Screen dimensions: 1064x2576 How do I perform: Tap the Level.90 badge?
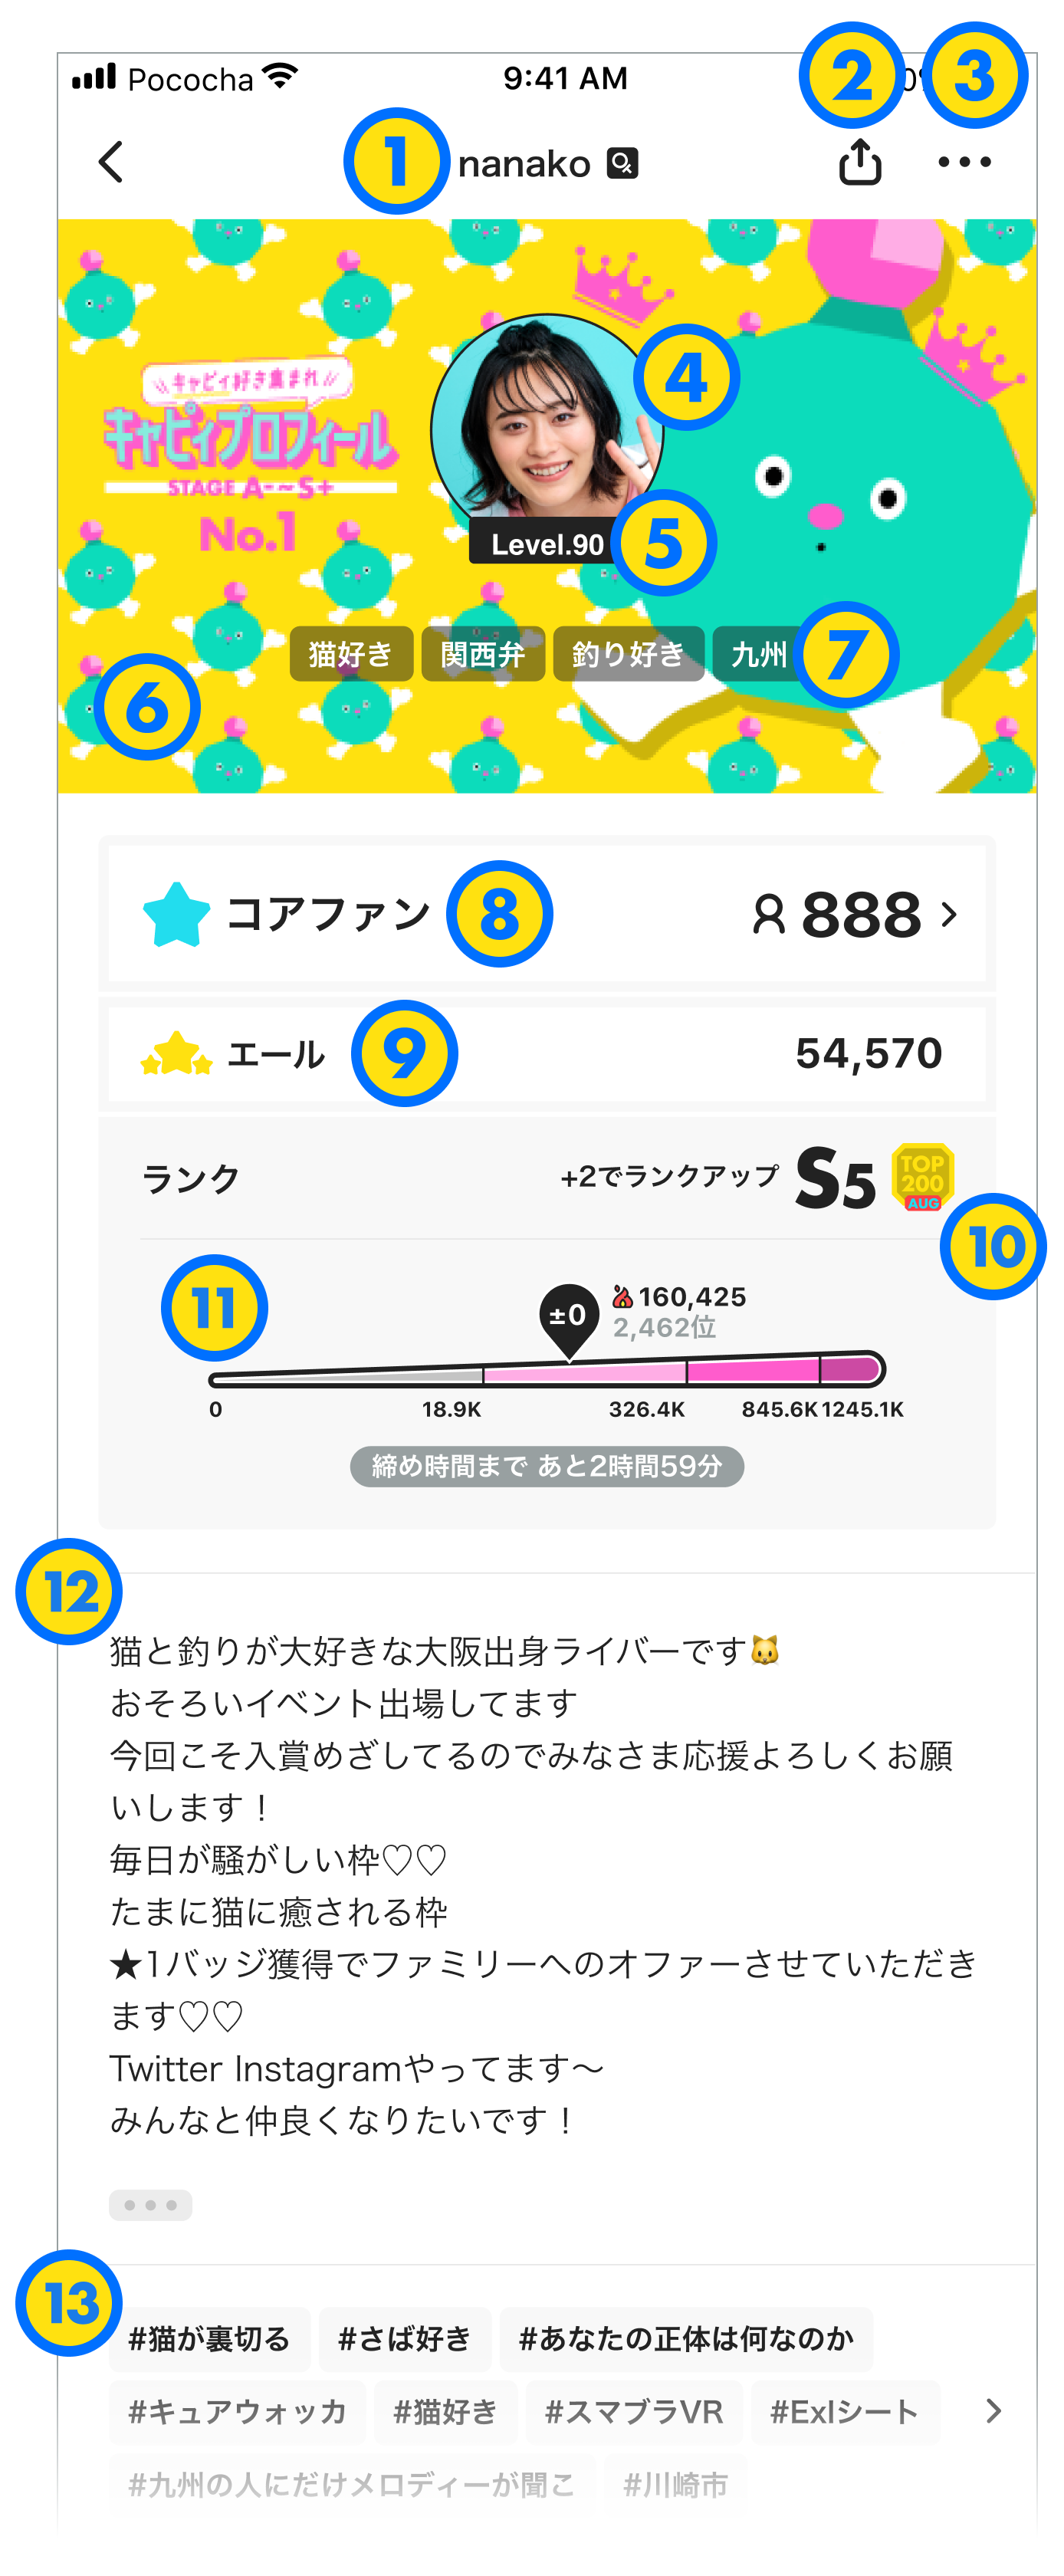click(547, 543)
